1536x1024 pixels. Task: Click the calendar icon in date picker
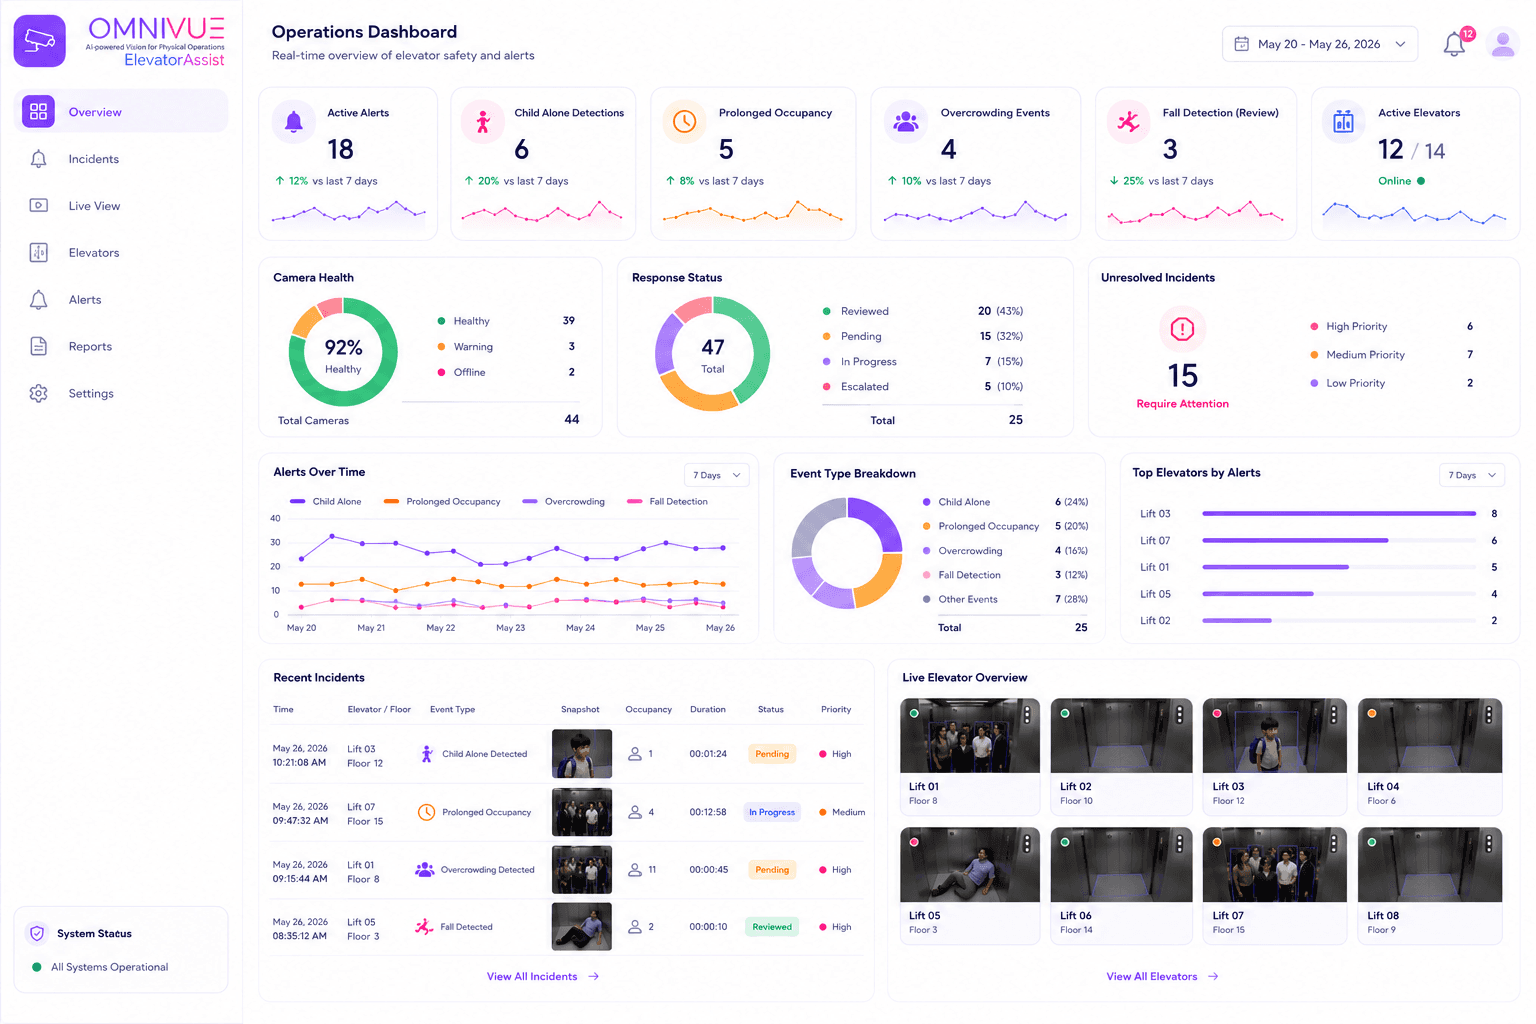(x=1241, y=44)
